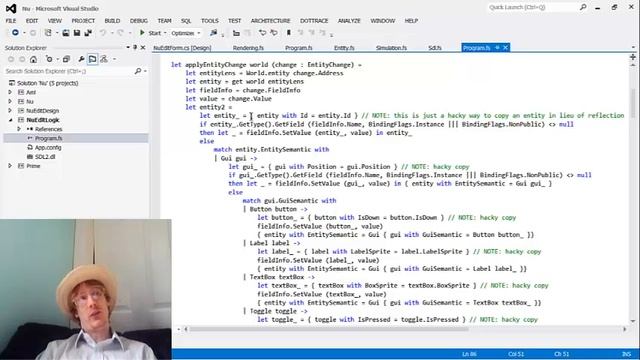Open the PROJECT menu

(x=83, y=21)
